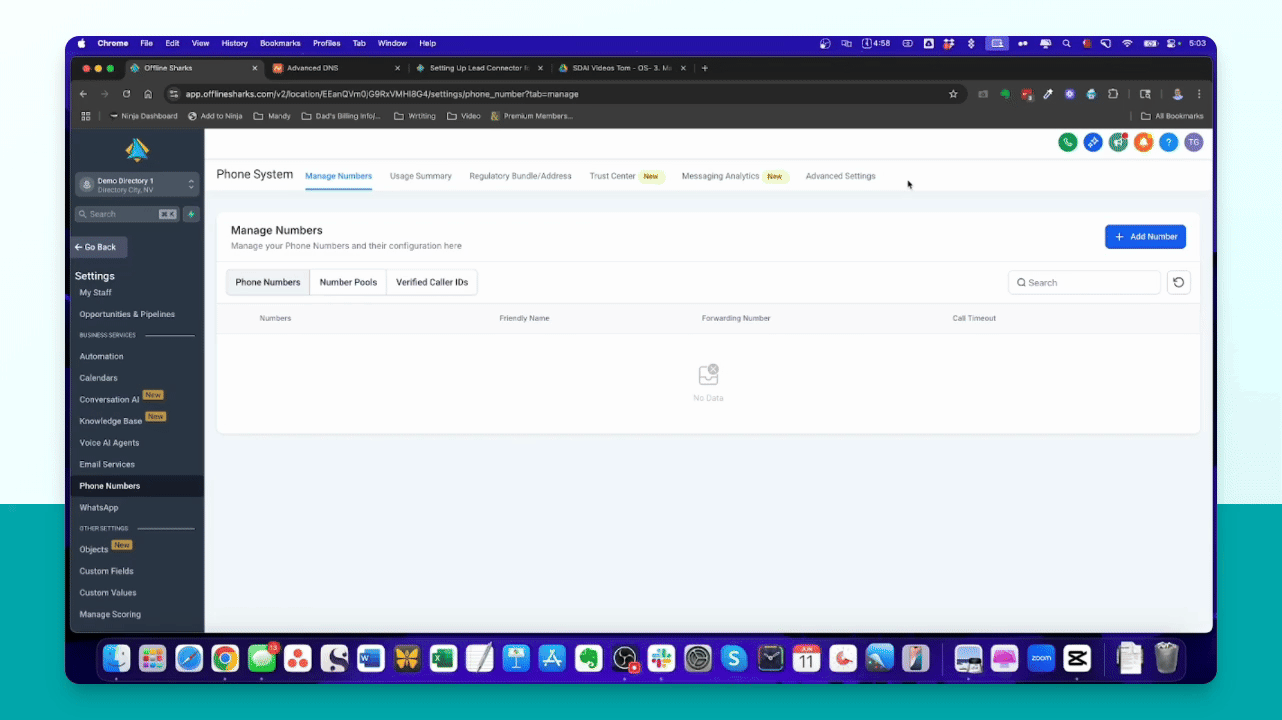The image size is (1282, 720).
Task: Go back with Chrome's back arrow
Action: click(83, 94)
